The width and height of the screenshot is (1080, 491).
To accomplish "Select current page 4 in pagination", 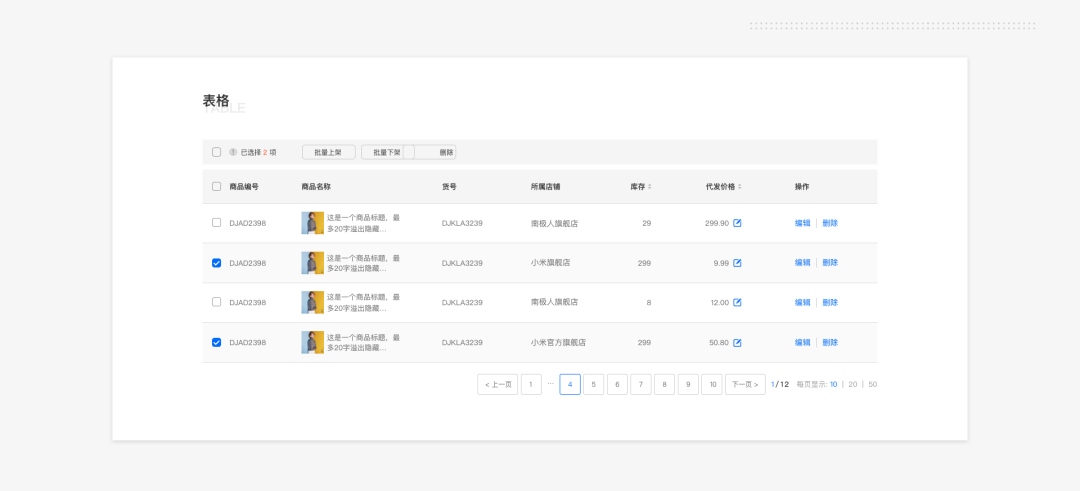I will (x=570, y=384).
